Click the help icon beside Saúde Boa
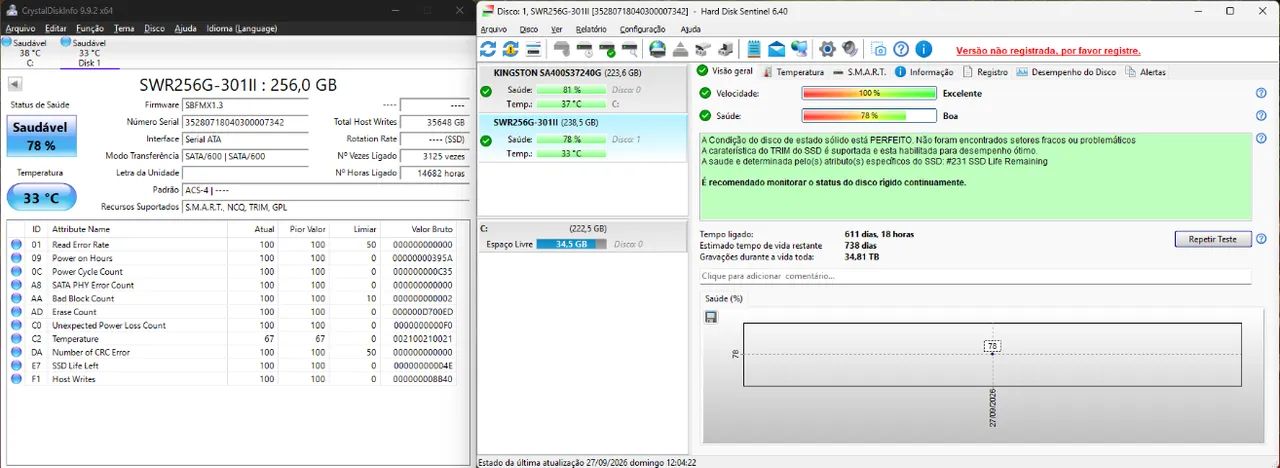Viewport: 1280px width, 468px height. click(1261, 116)
